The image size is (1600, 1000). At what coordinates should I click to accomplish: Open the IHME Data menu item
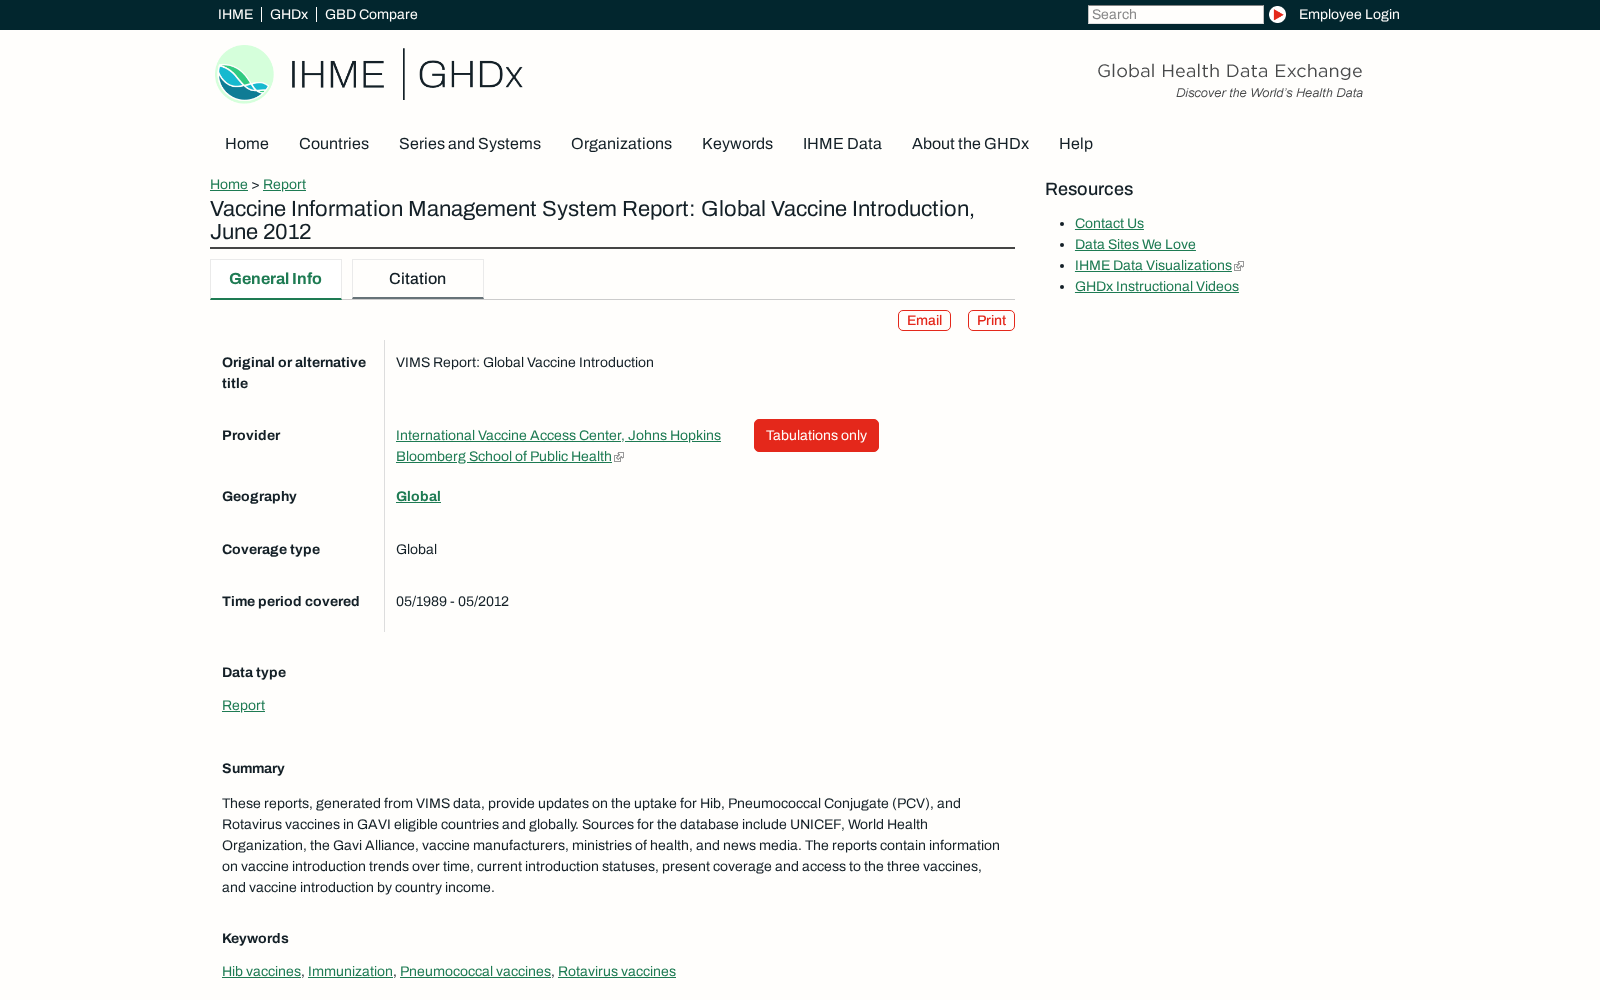pos(842,144)
